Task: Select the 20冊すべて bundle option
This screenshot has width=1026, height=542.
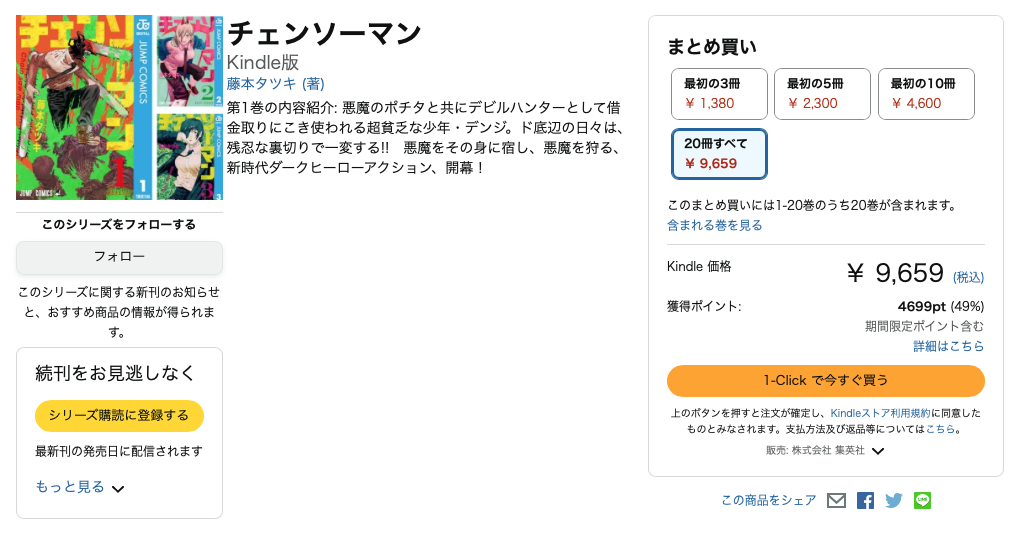Action: coord(719,153)
